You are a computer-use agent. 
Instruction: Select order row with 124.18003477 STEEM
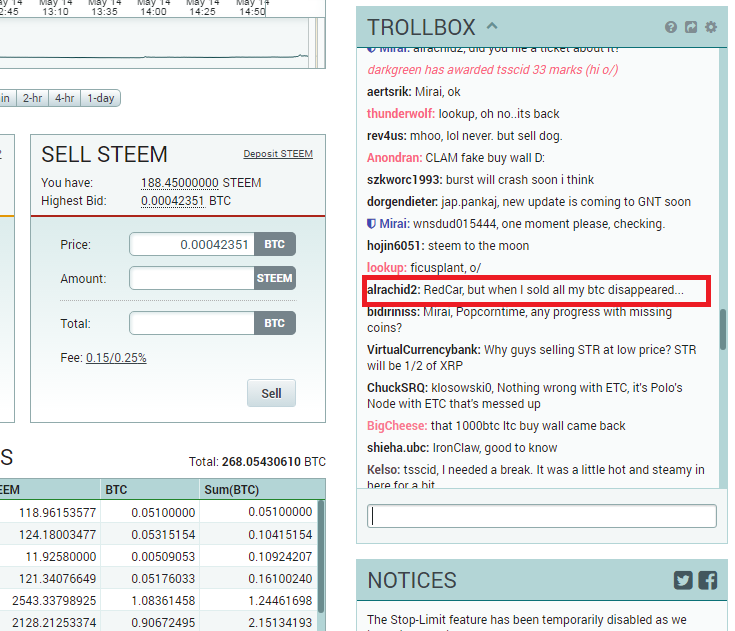[x=158, y=534]
